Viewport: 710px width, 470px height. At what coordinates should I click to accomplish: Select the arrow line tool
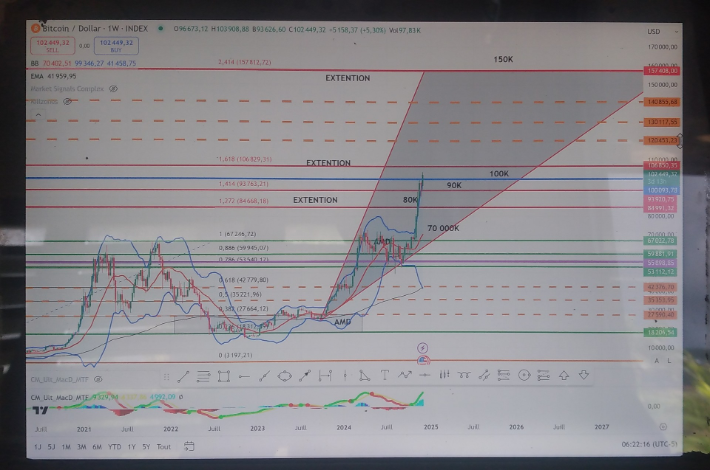[x=305, y=376]
